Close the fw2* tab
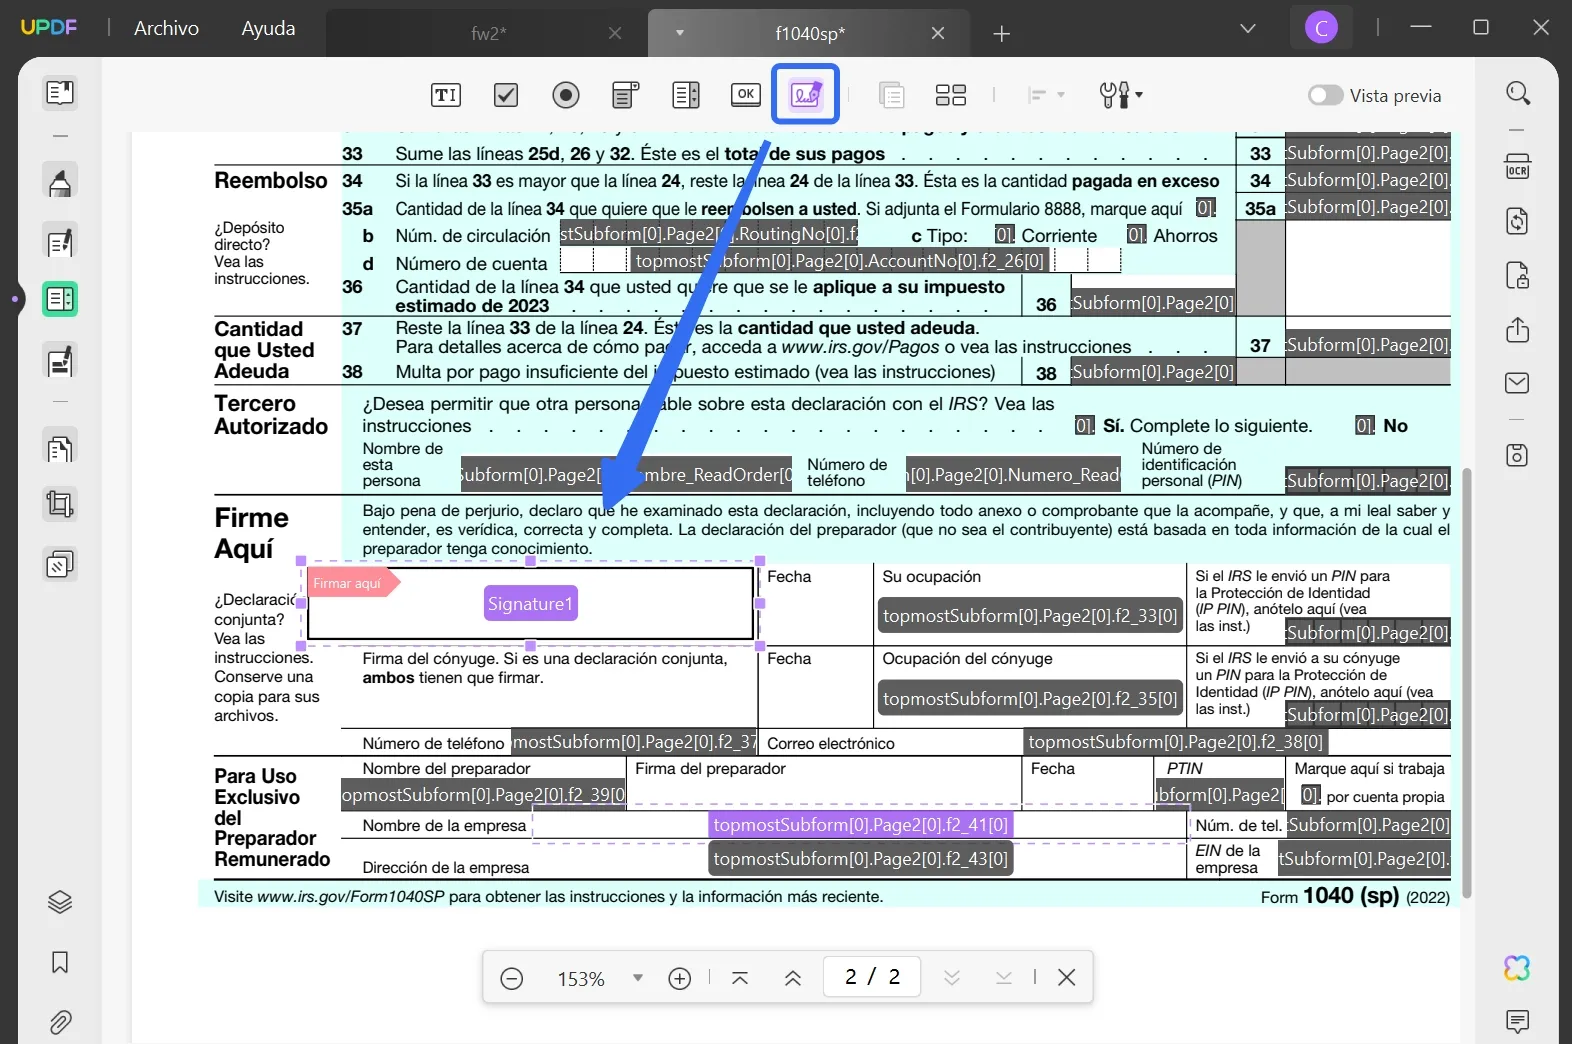Image resolution: width=1572 pixels, height=1044 pixels. coord(615,33)
